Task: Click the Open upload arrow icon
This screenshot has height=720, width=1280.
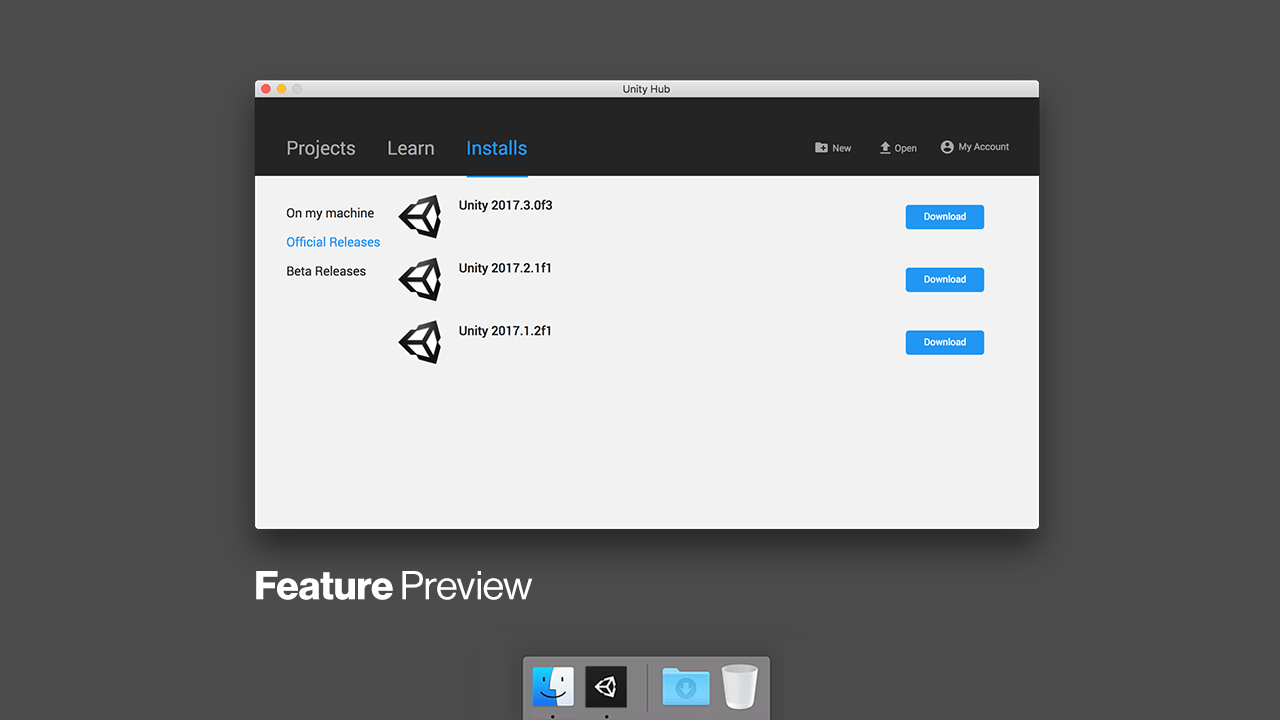Action: click(885, 147)
